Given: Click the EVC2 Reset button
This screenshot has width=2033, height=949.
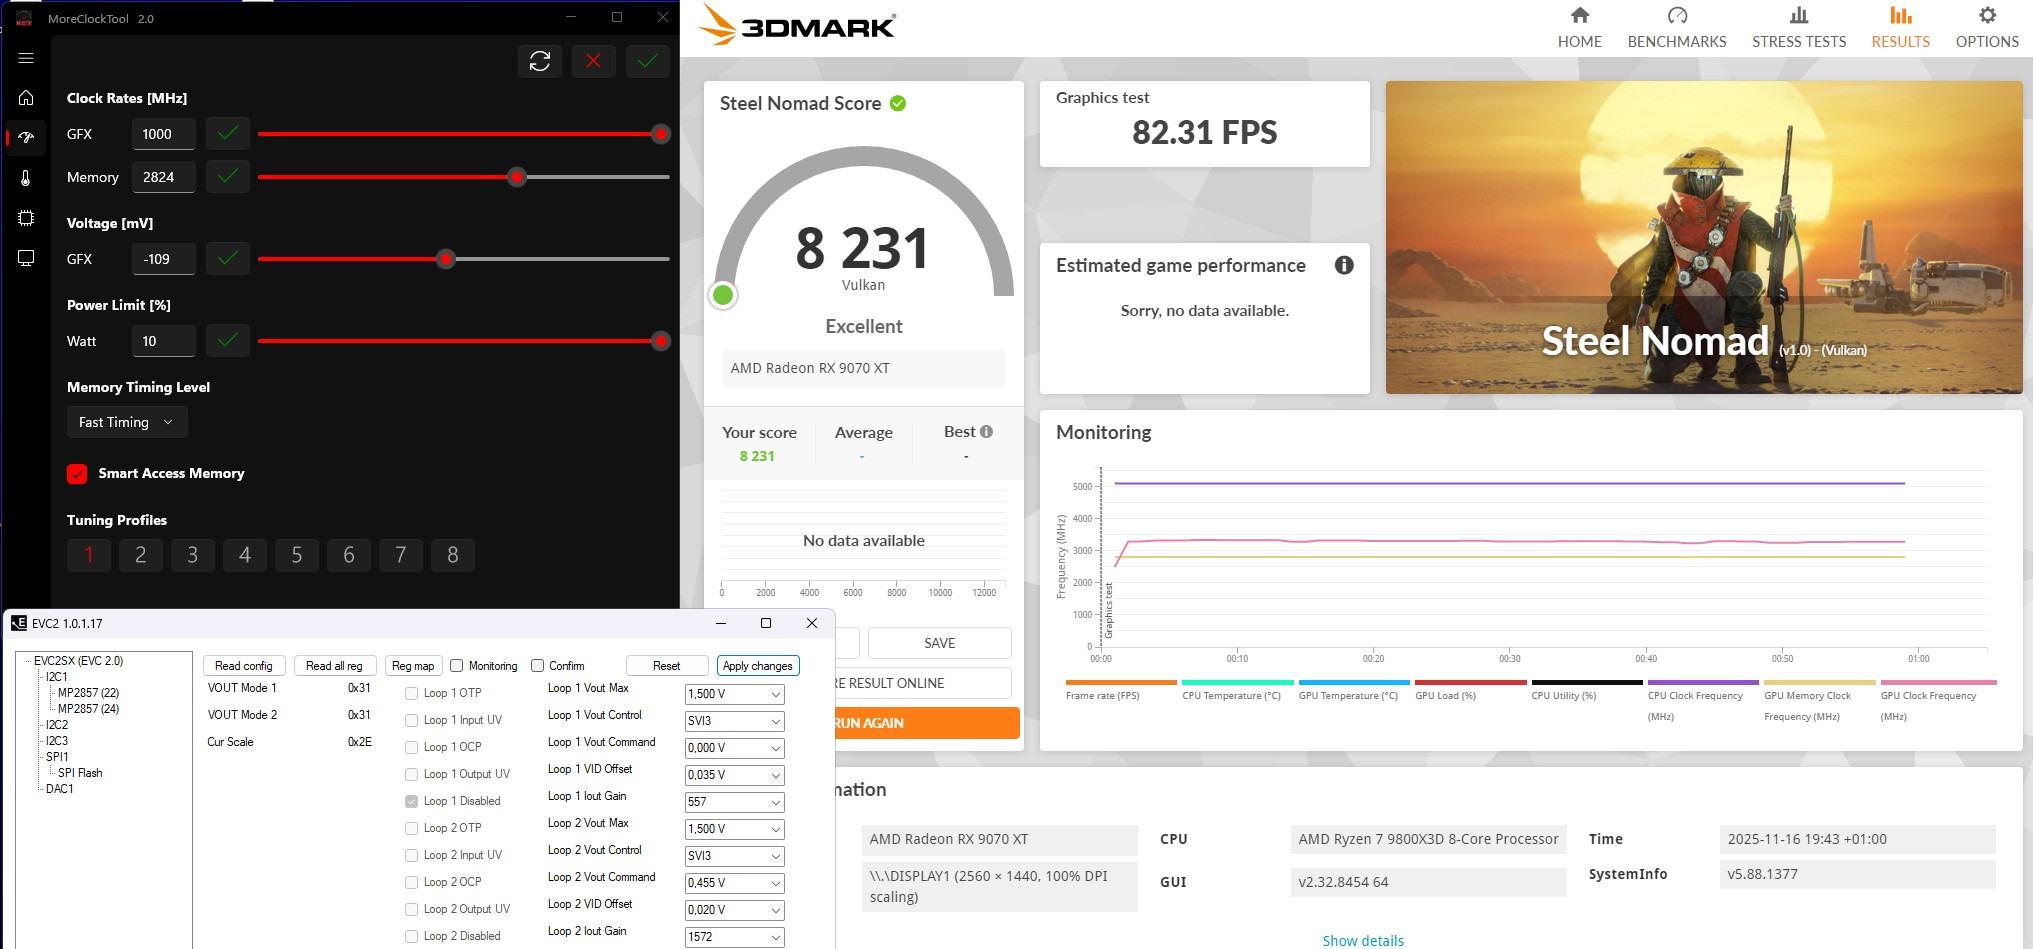Looking at the screenshot, I should coord(667,666).
